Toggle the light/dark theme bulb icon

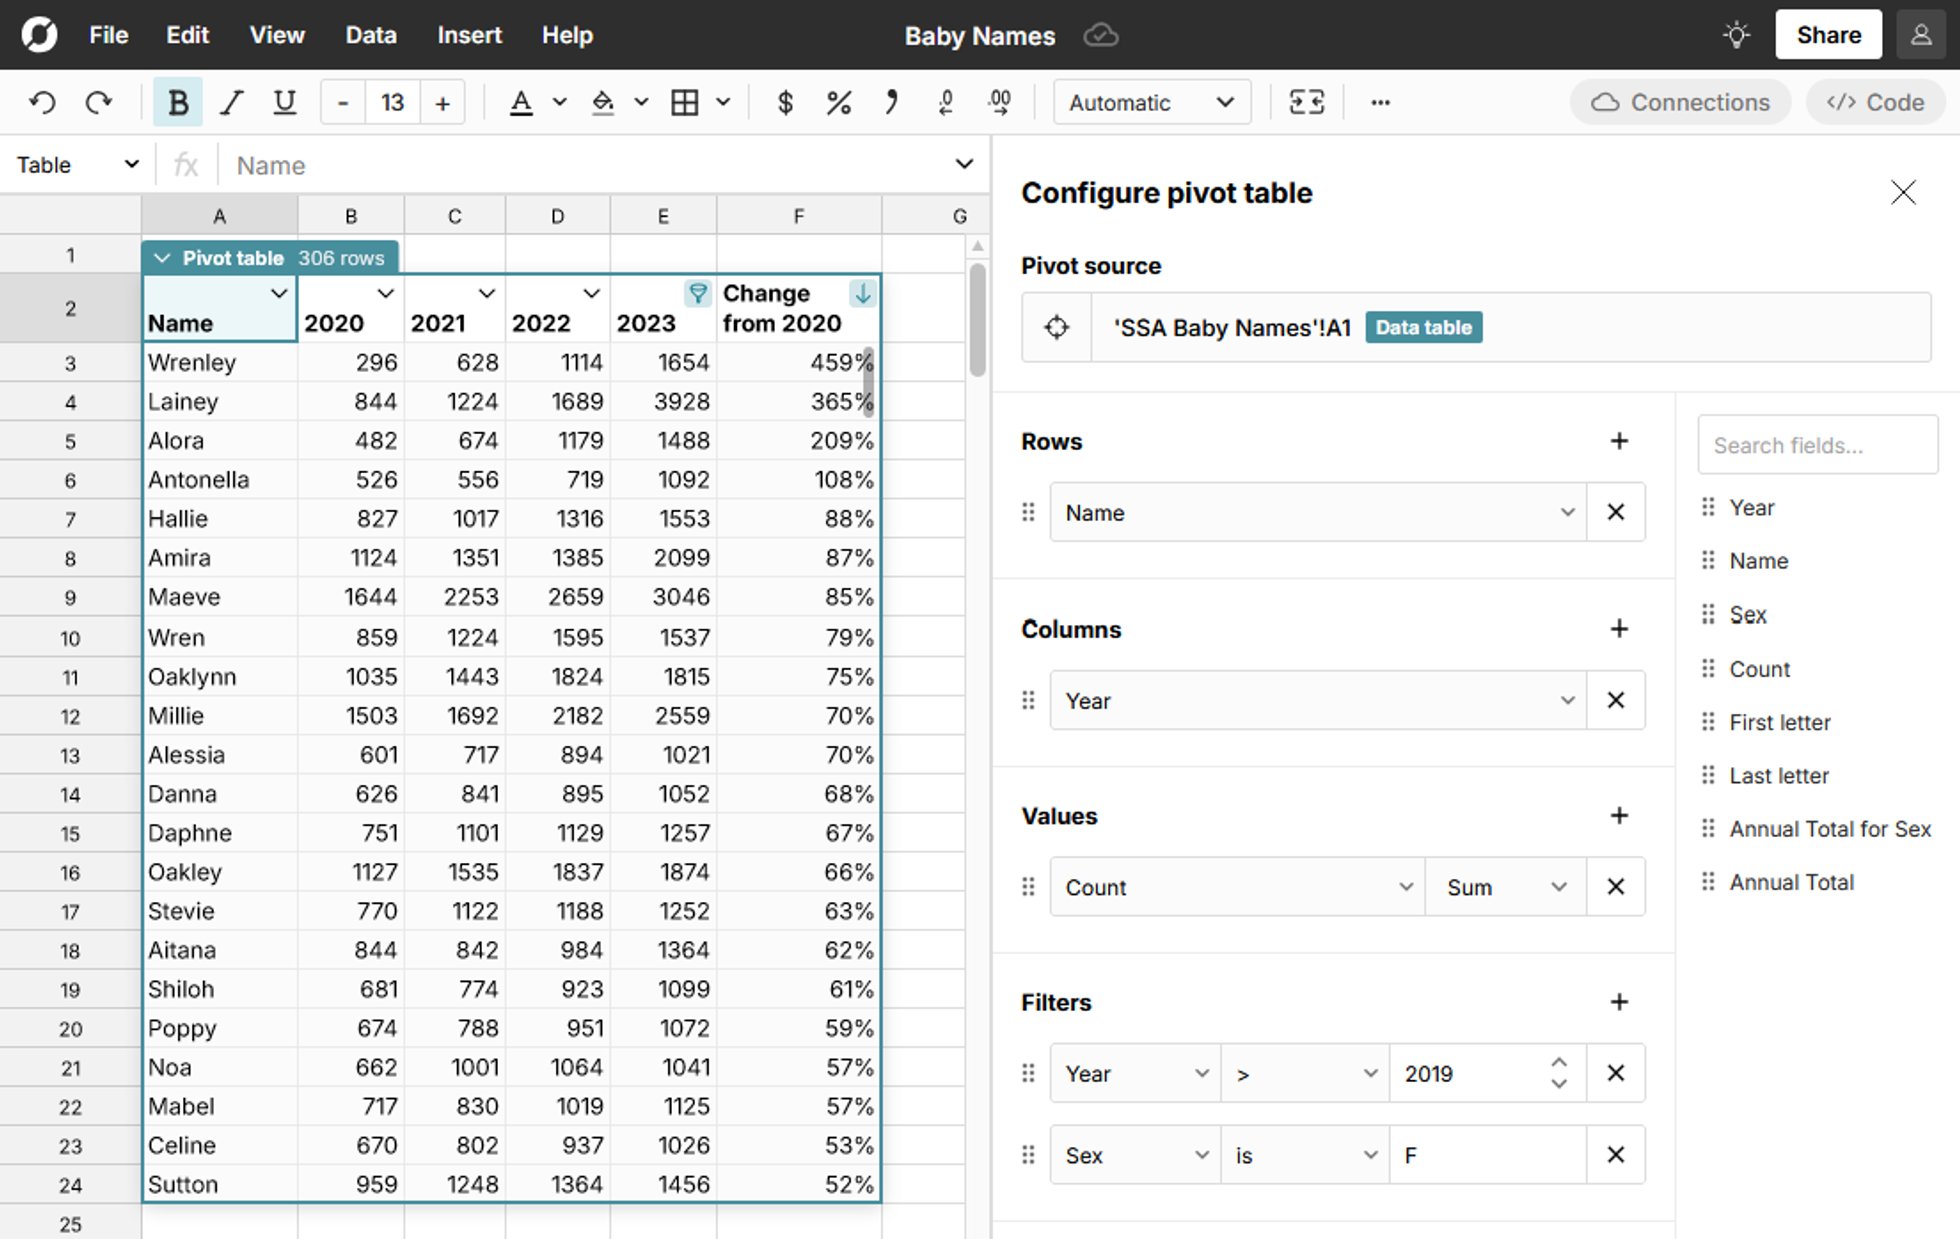[1737, 35]
